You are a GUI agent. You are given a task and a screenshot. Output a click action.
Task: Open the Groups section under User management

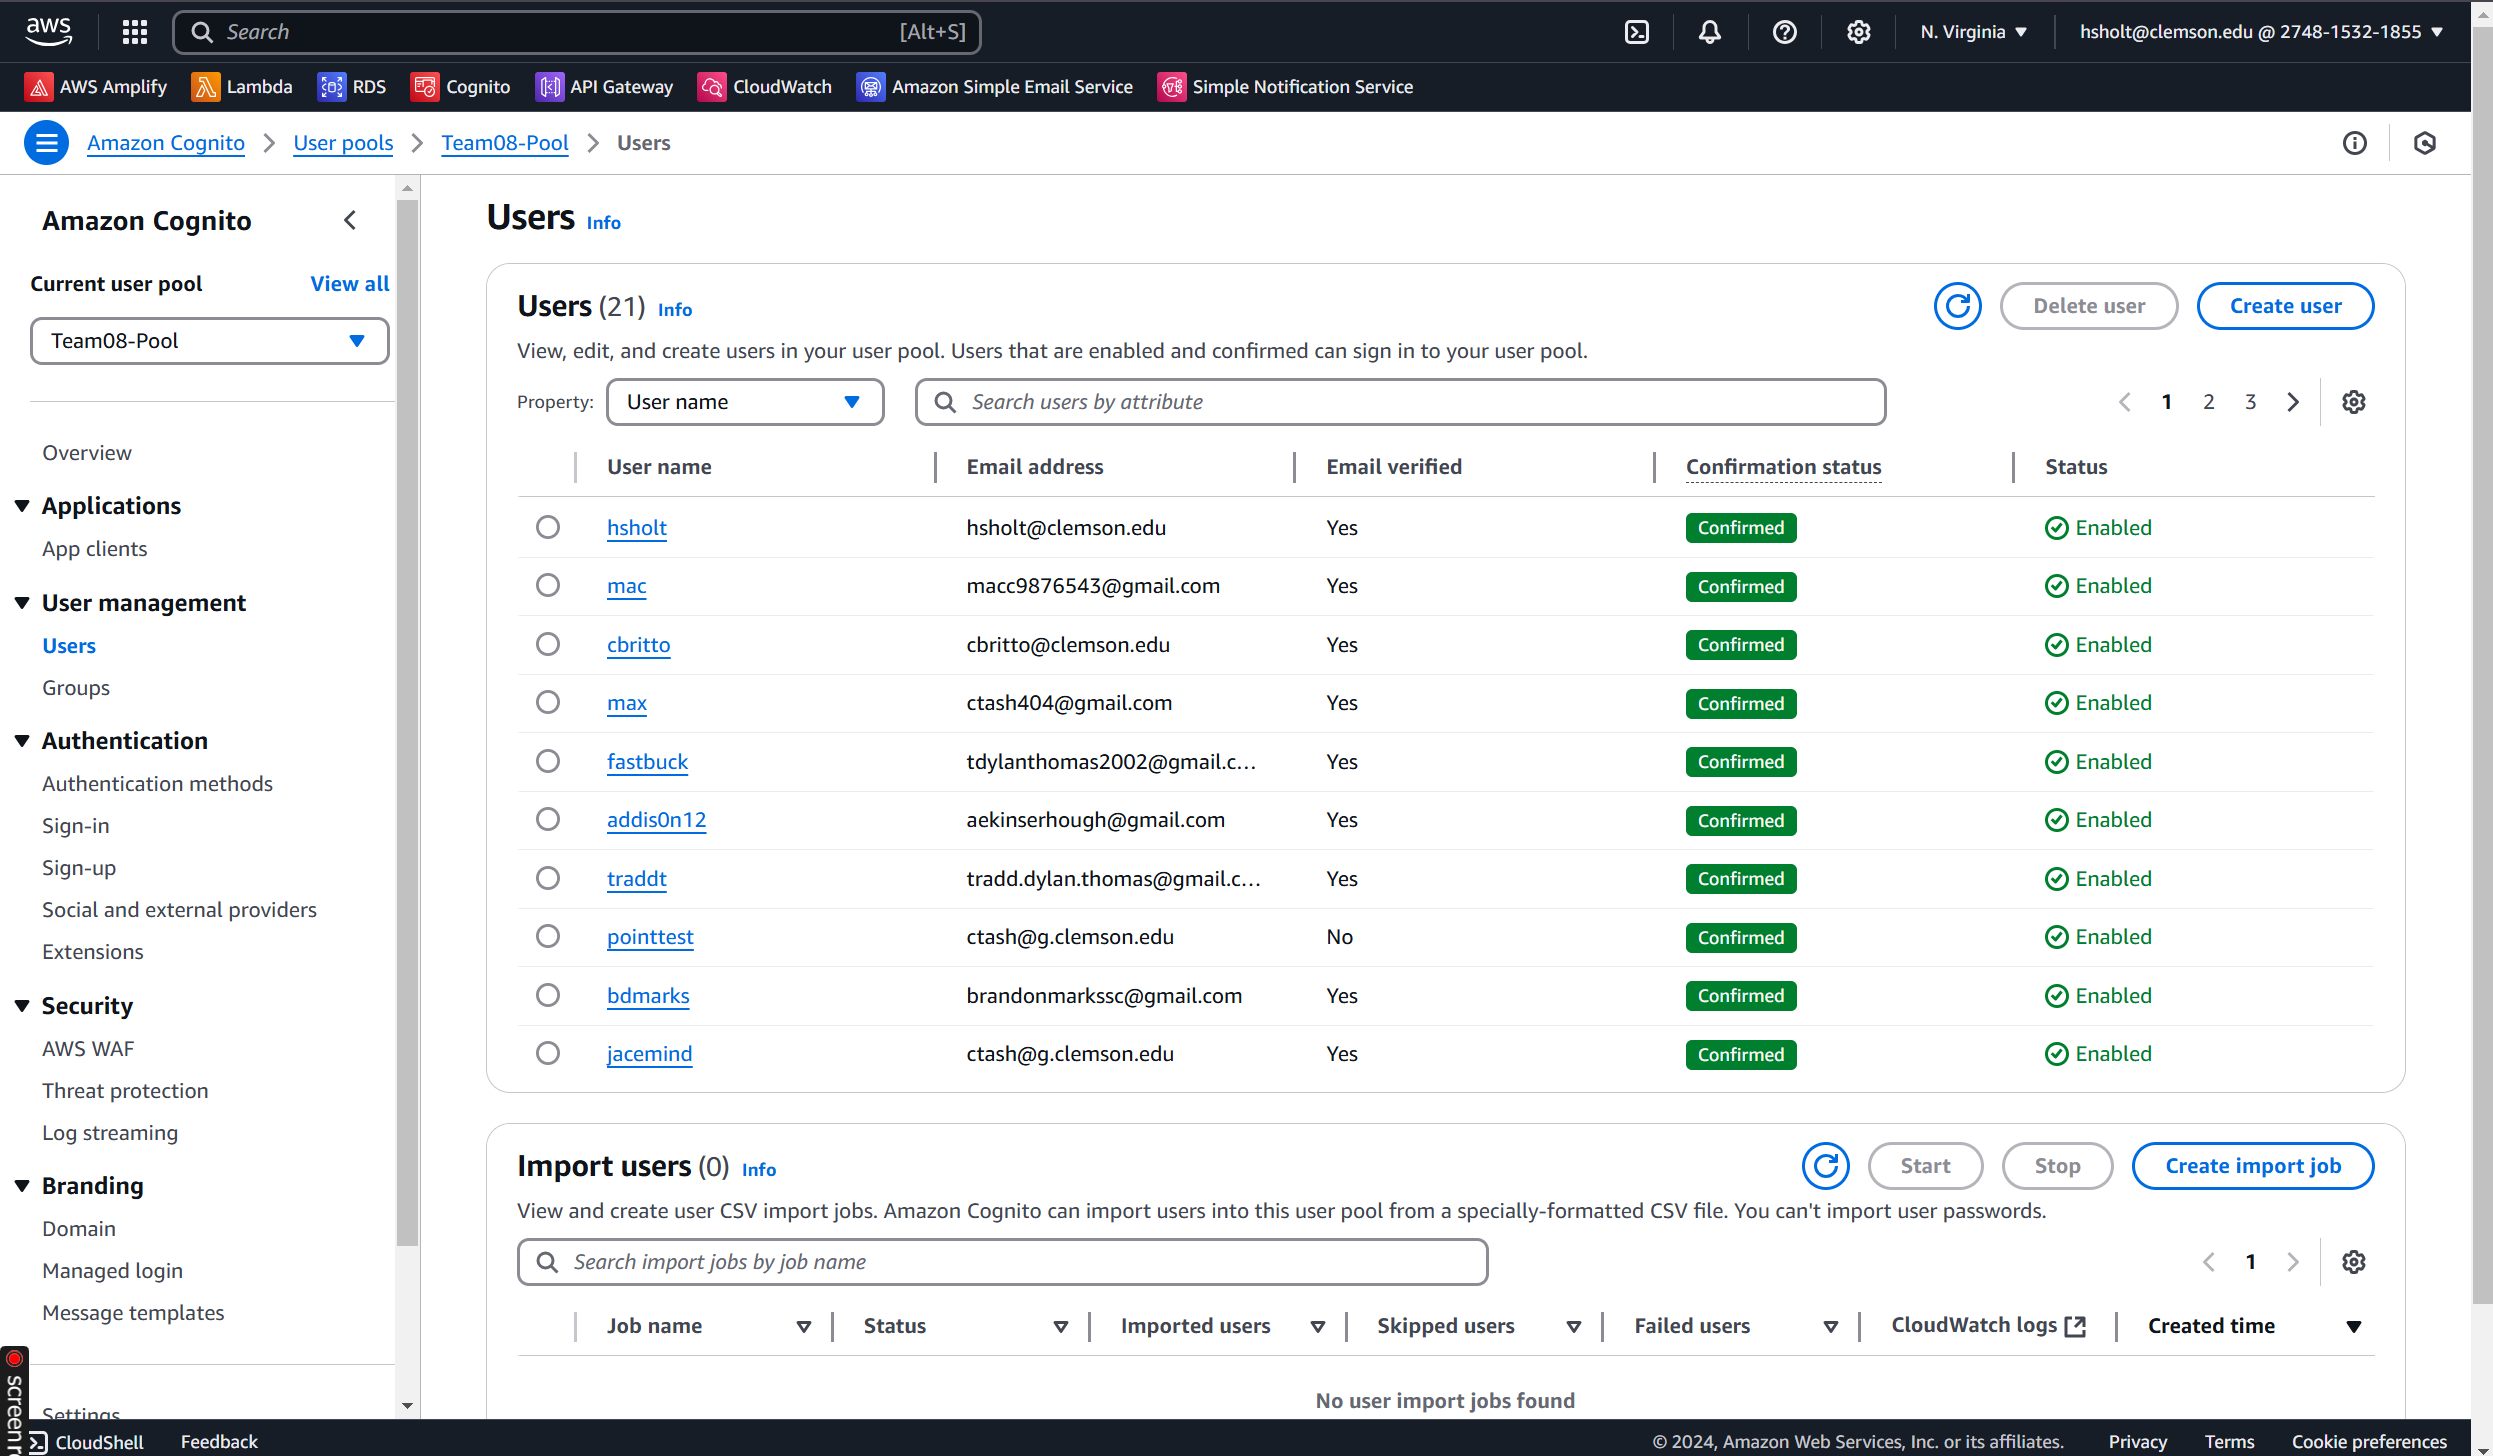(x=76, y=686)
